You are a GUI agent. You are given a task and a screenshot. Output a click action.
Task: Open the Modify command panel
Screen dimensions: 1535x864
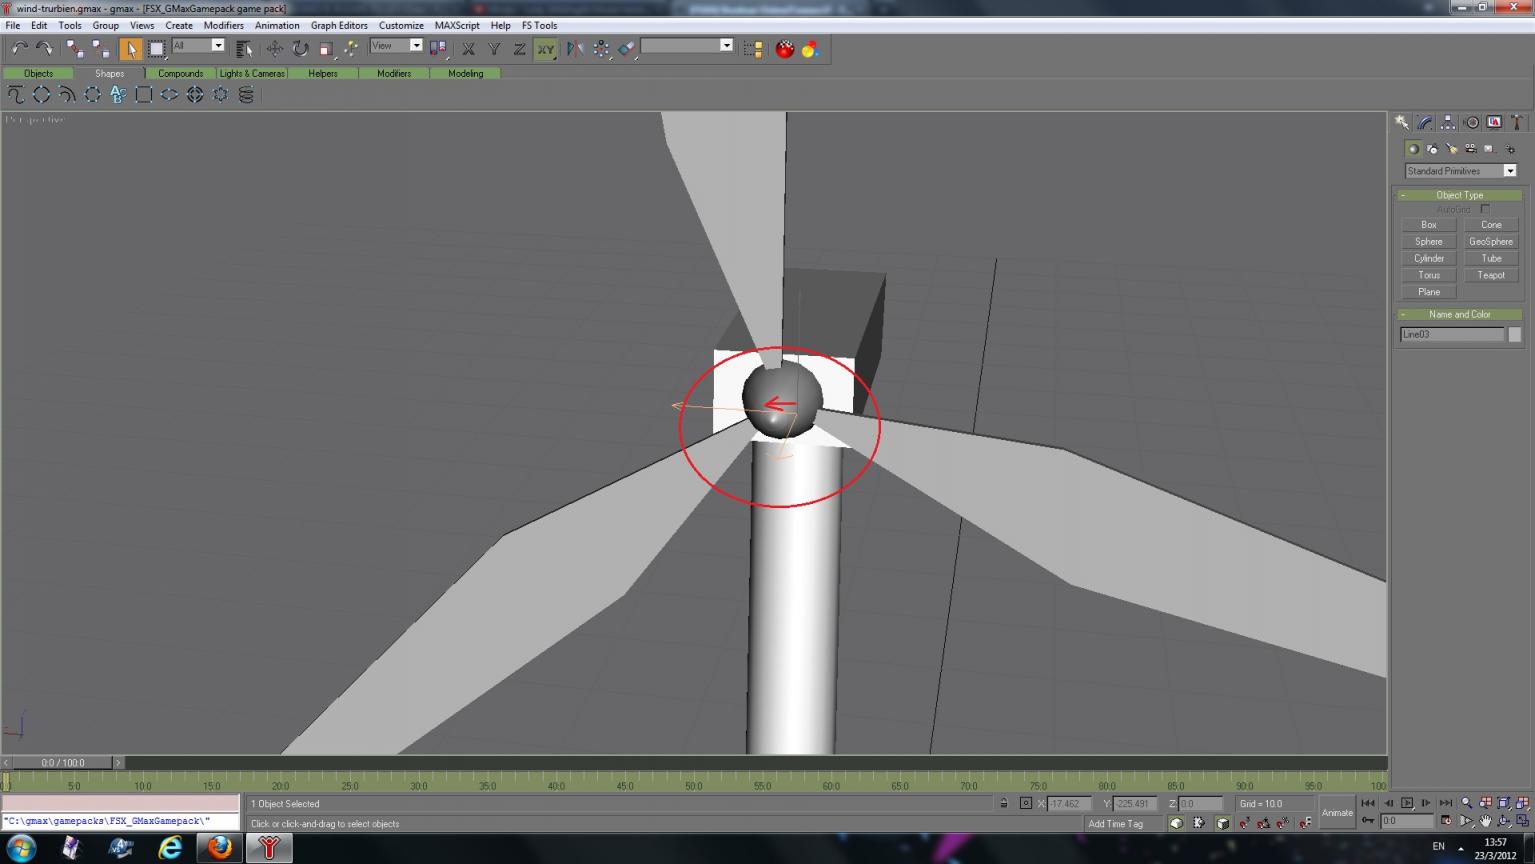pyautogui.click(x=1425, y=122)
